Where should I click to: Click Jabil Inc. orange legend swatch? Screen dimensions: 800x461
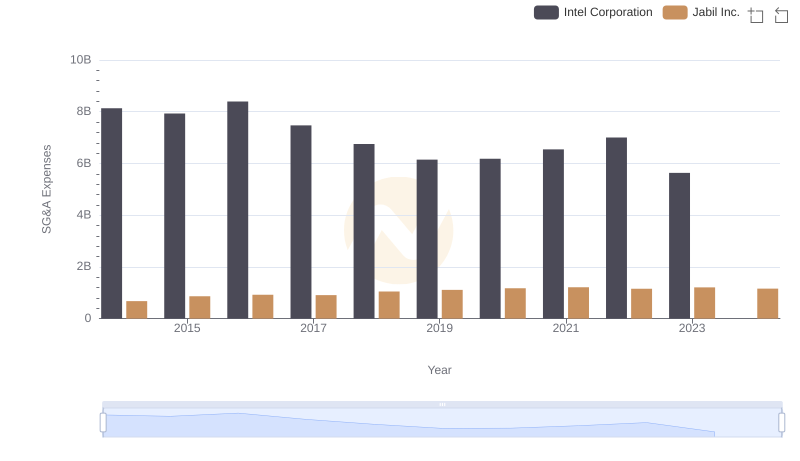675,12
